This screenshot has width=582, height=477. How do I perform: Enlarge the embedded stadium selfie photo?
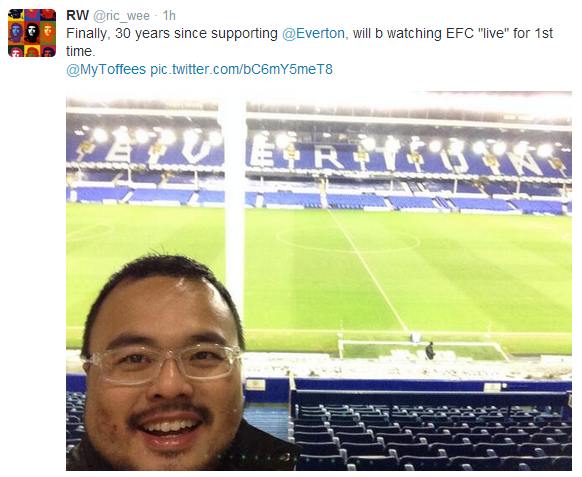[319, 281]
